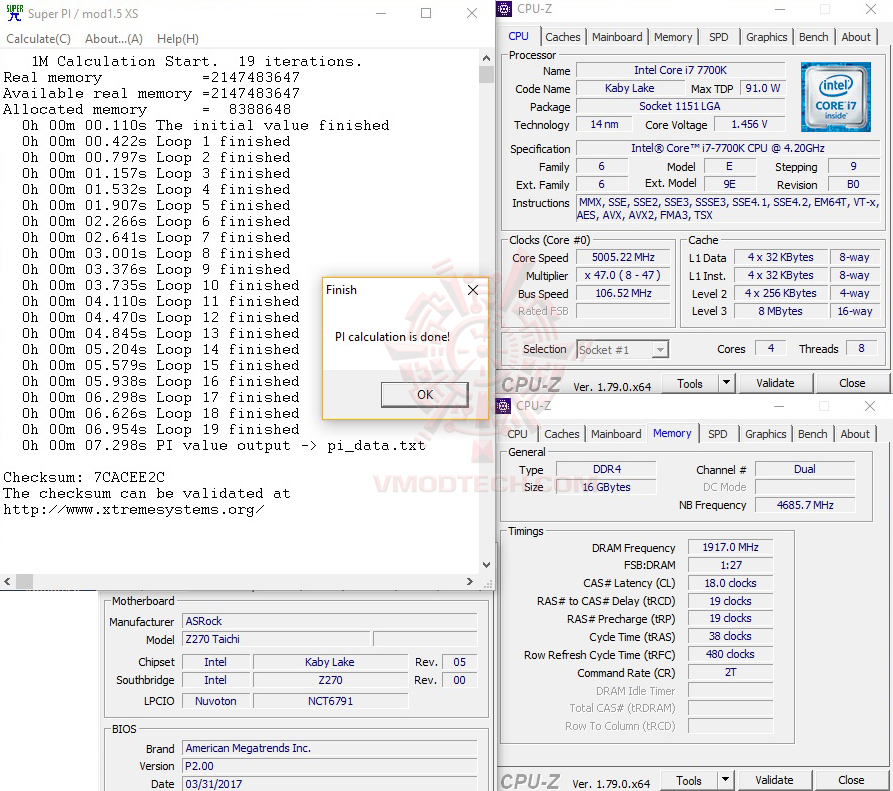Open About tab in lower CPU-Z window
893x791 pixels.
coord(855,434)
